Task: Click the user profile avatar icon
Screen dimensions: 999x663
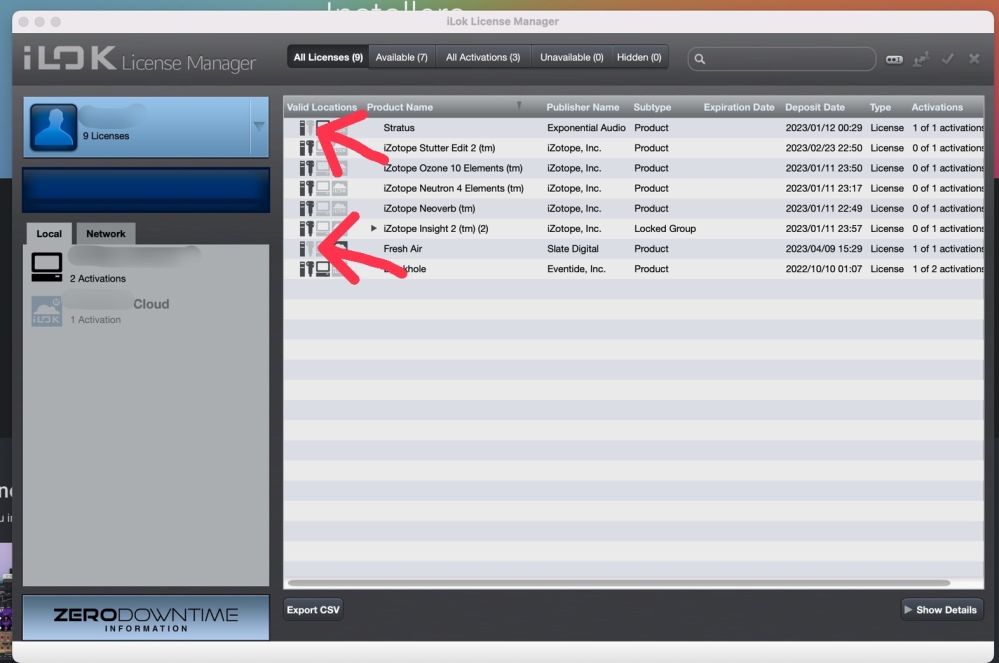Action: [x=53, y=127]
